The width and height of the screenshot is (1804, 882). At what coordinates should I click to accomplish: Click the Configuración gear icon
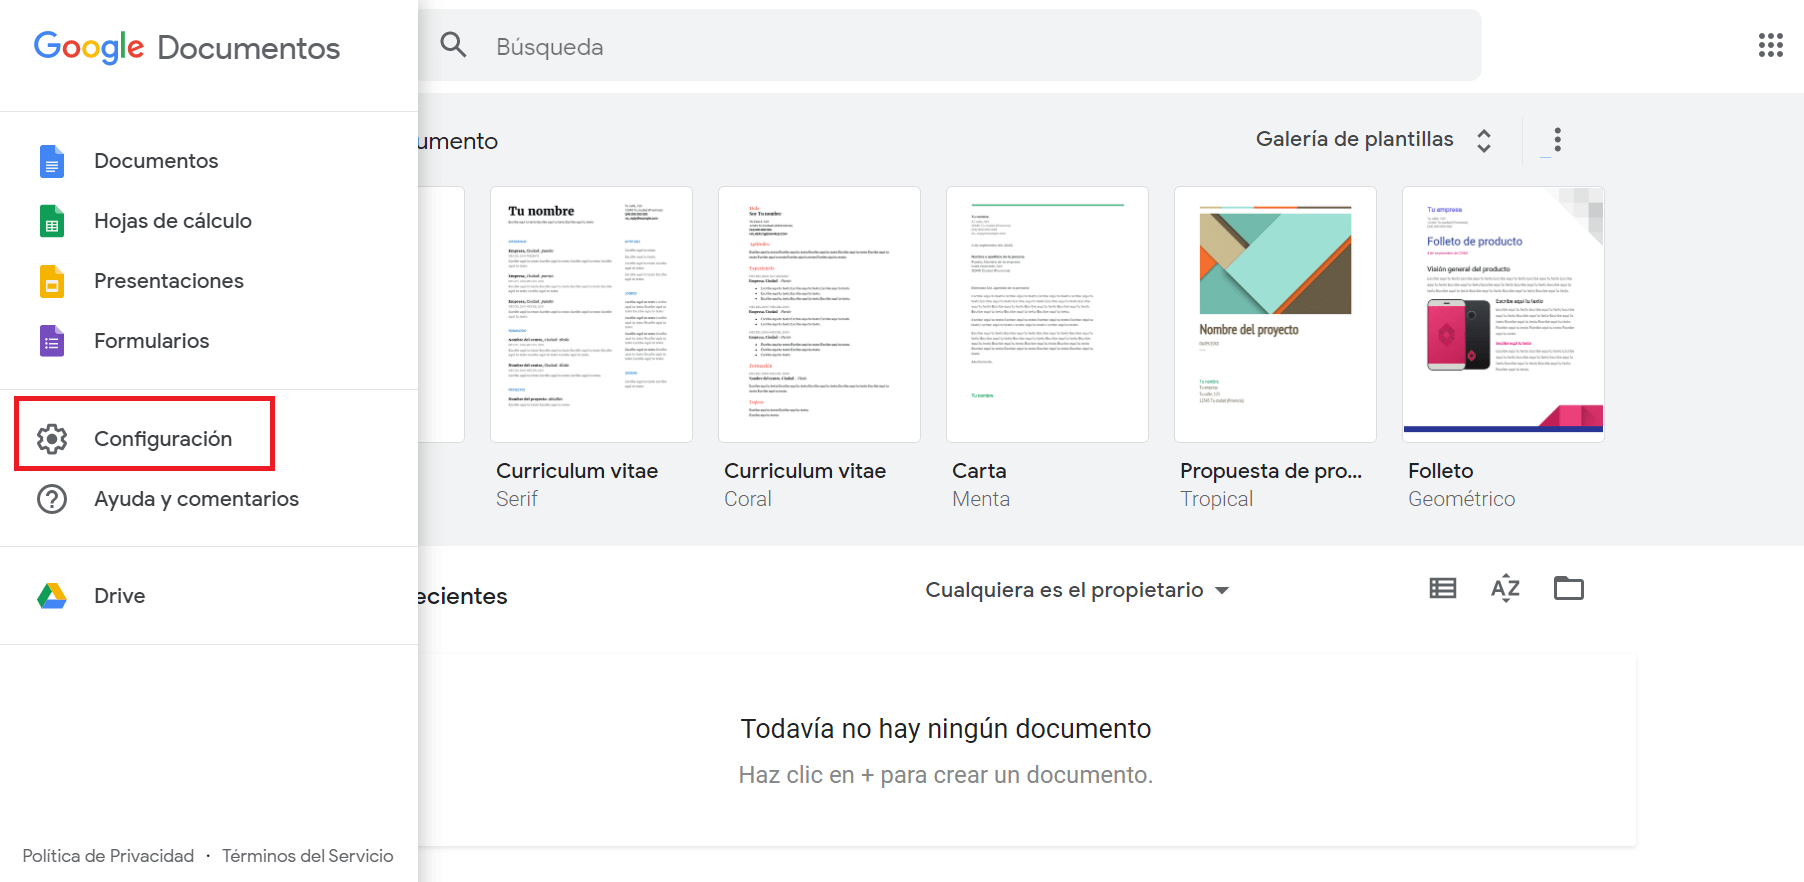(52, 439)
